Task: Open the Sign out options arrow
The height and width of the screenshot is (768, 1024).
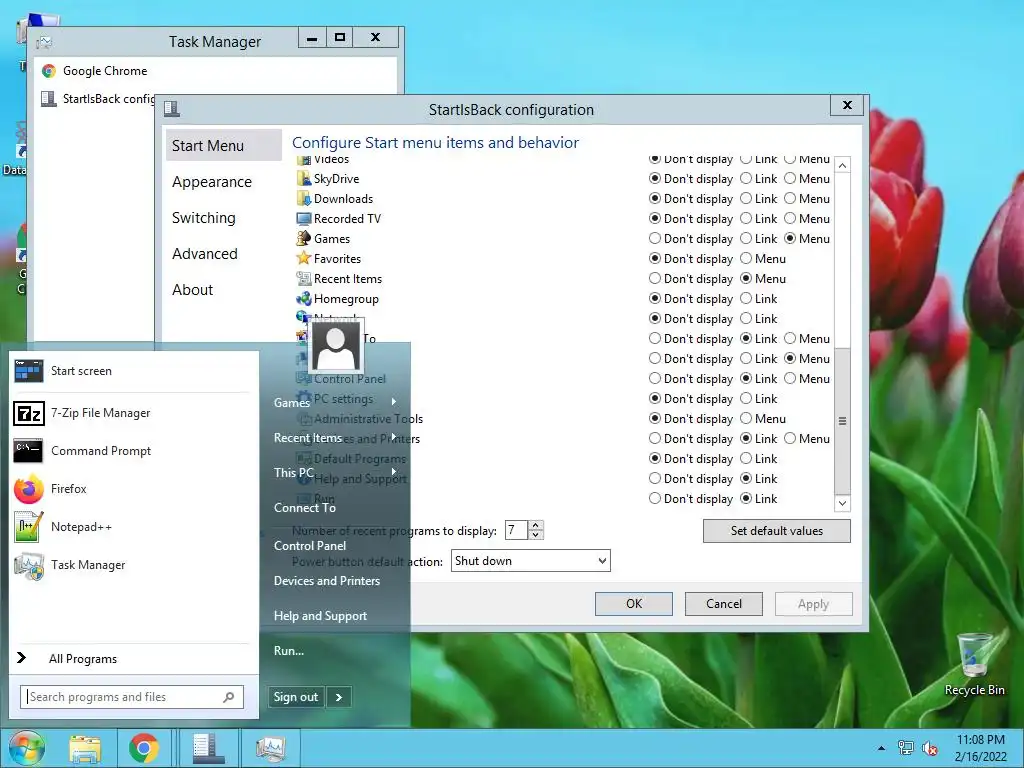Action: tap(339, 697)
